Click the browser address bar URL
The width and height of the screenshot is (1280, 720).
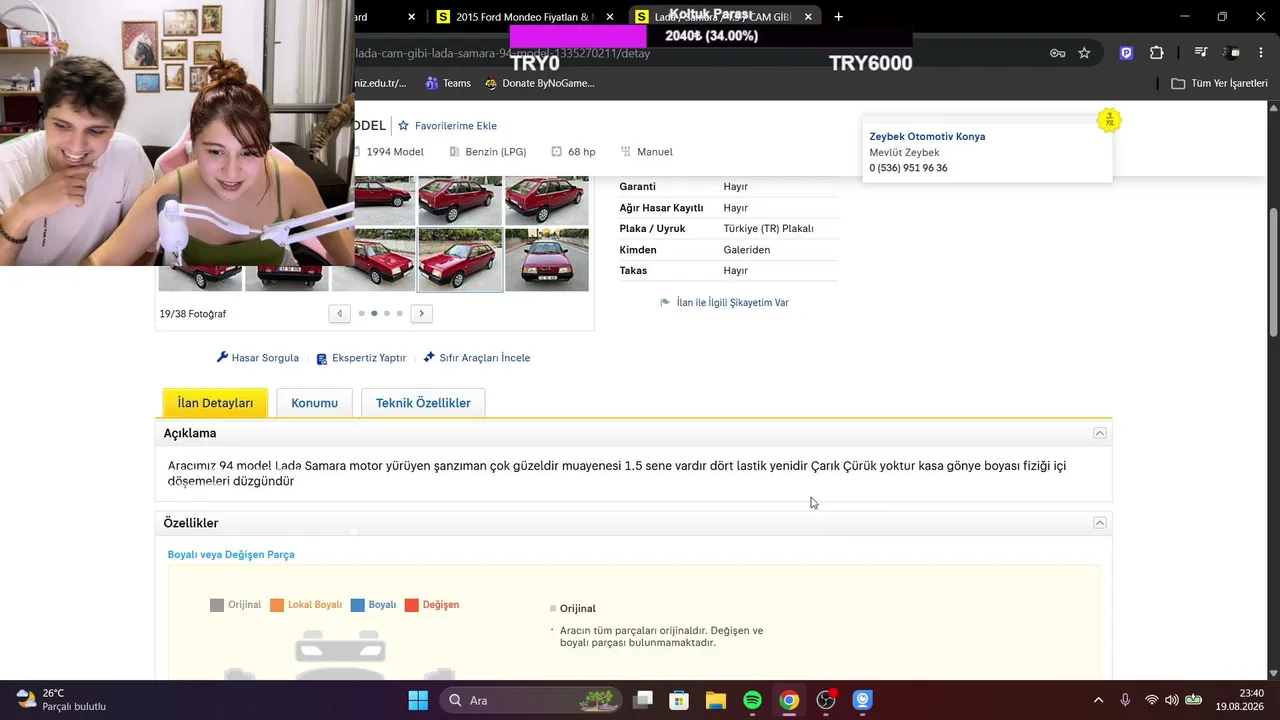pos(502,53)
